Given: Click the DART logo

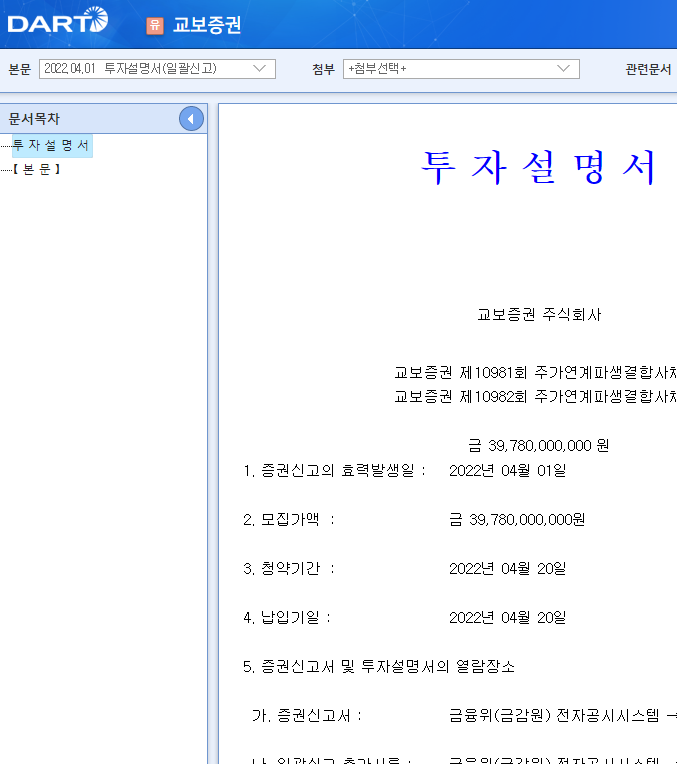Looking at the screenshot, I should (58, 20).
